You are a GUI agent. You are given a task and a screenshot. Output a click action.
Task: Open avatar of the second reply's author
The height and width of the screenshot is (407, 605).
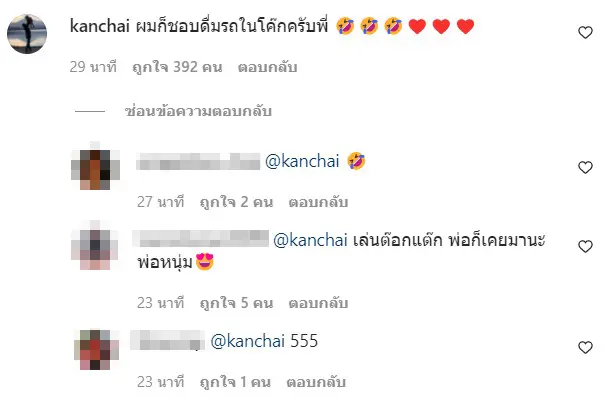tap(95, 245)
